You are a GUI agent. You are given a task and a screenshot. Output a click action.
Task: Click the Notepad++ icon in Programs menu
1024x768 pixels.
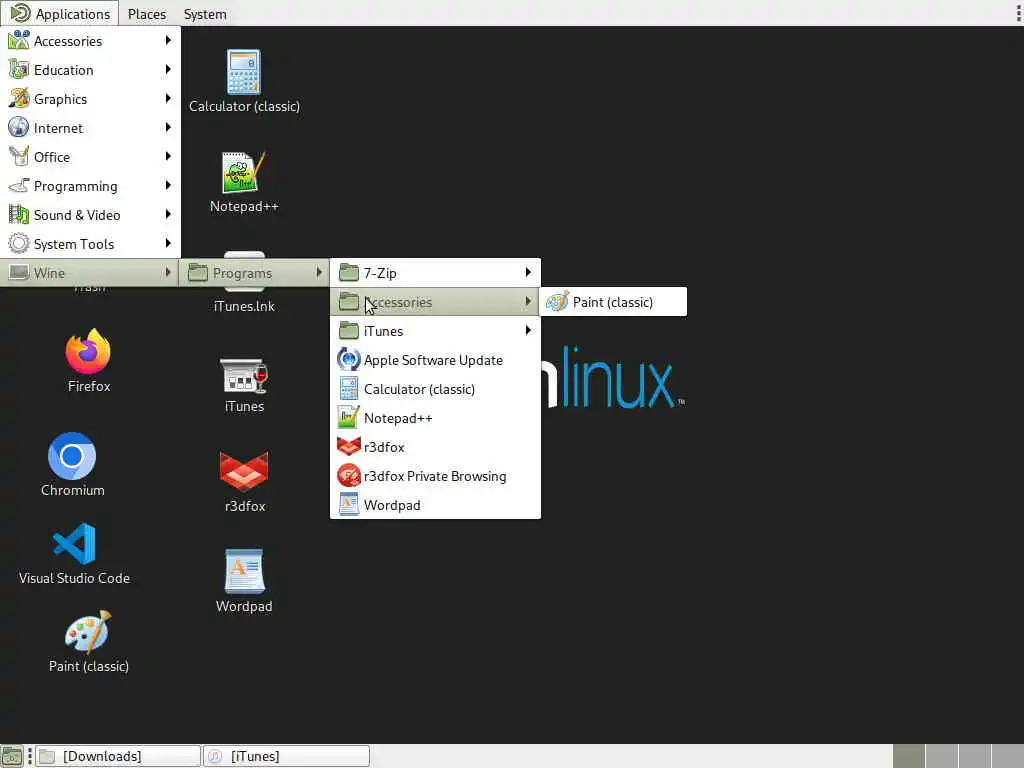348,418
